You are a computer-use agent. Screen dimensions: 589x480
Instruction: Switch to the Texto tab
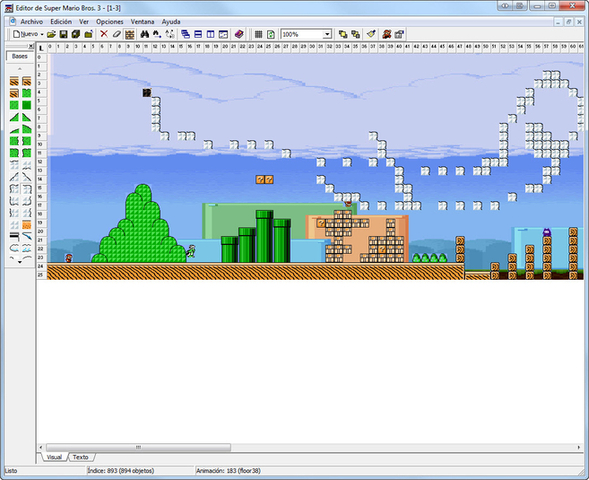(x=80, y=457)
